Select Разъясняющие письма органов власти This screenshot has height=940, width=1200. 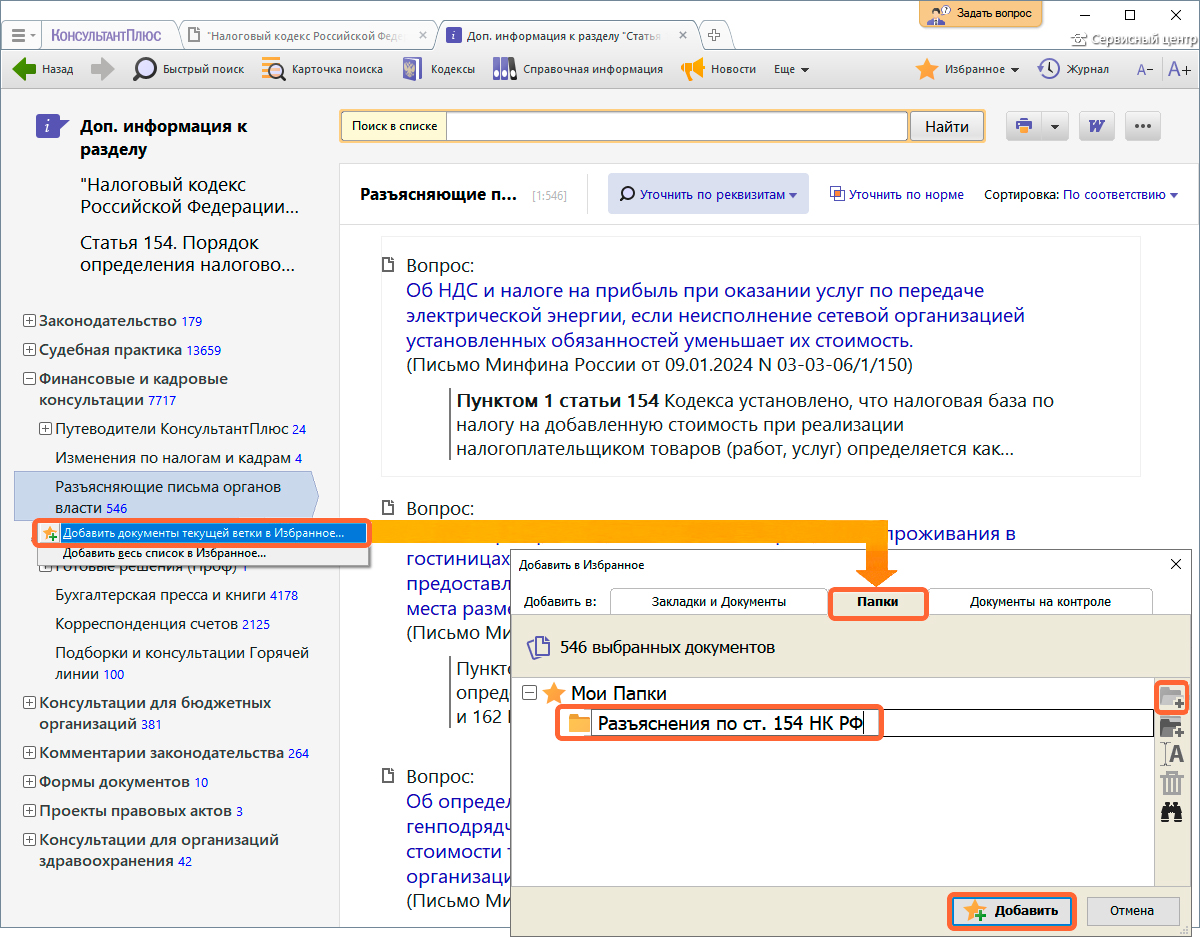(x=166, y=497)
